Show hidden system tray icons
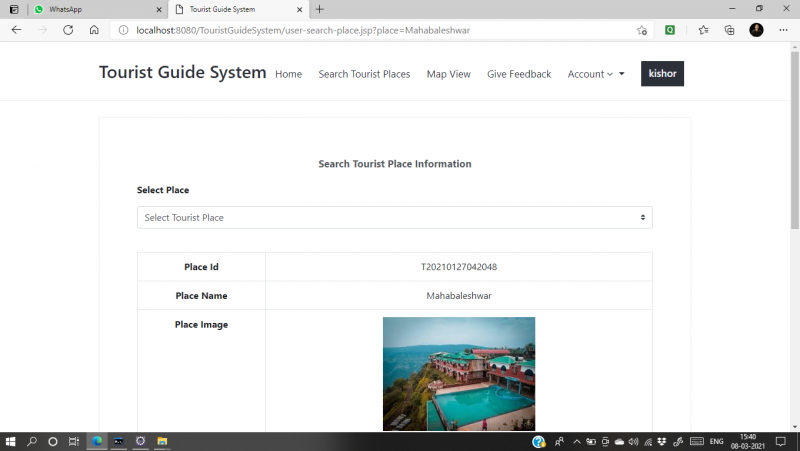The width and height of the screenshot is (800, 451). click(x=577, y=442)
